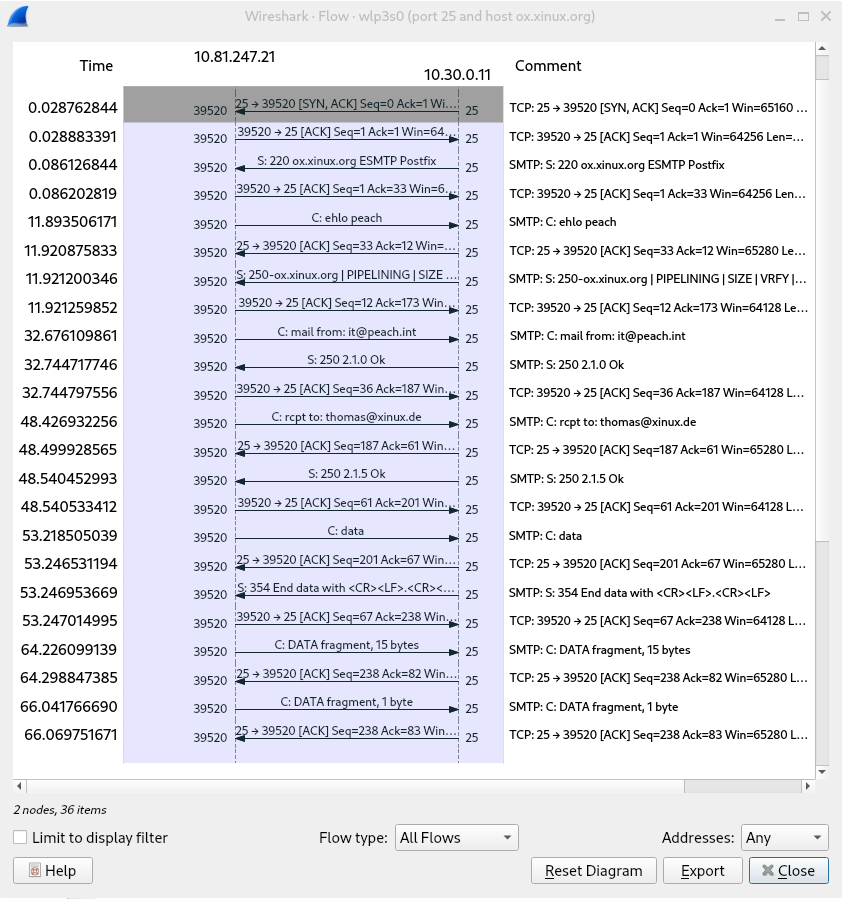The height and width of the screenshot is (899, 842).
Task: Click the Help button with its icon
Action: 52,870
